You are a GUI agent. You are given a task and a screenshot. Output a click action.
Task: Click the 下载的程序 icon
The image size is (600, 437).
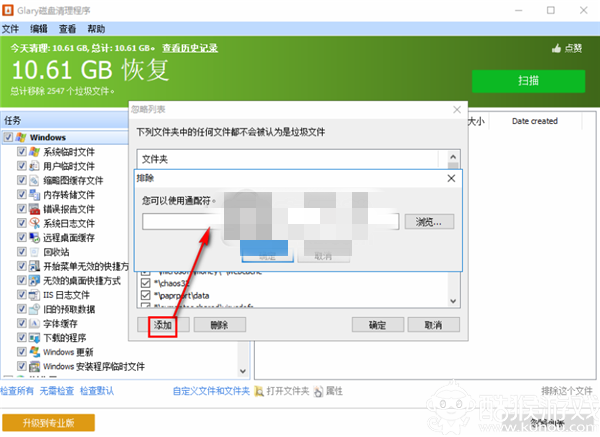point(34,338)
